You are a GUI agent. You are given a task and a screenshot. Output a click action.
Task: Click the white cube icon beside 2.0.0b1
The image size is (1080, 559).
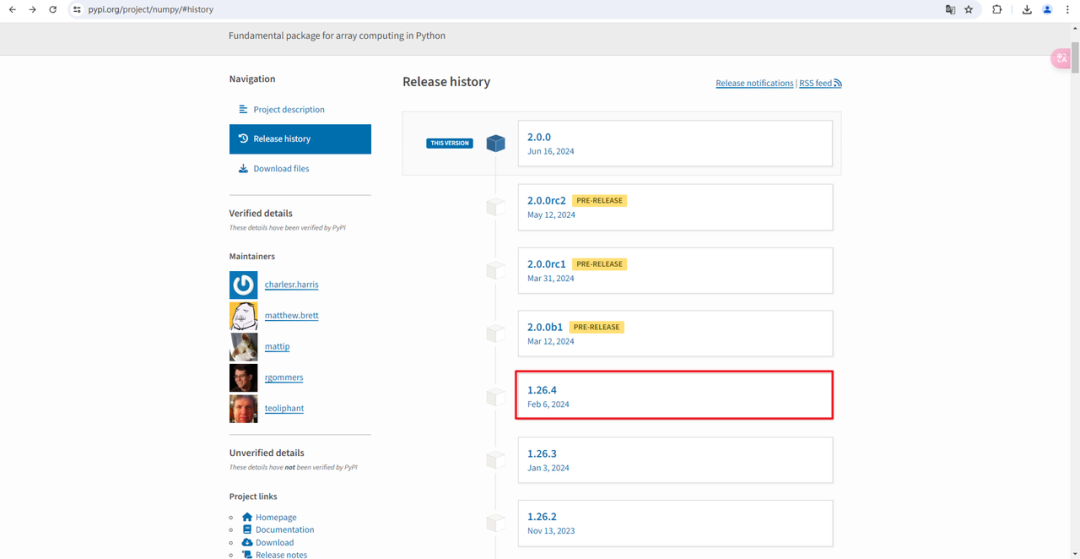coord(496,334)
